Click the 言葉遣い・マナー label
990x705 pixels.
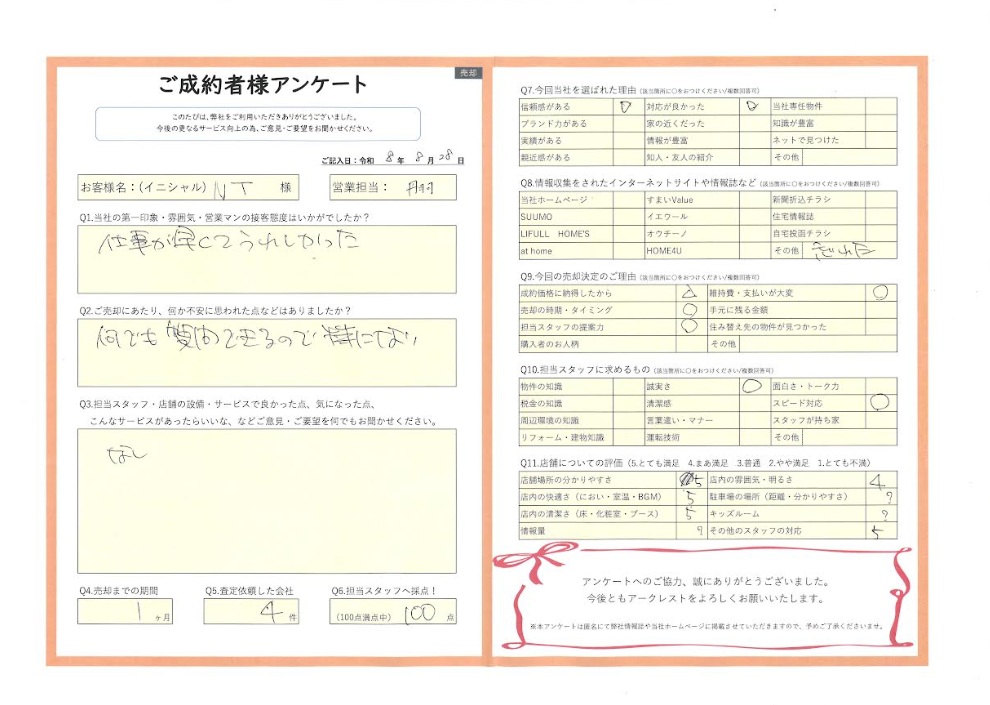click(x=679, y=420)
